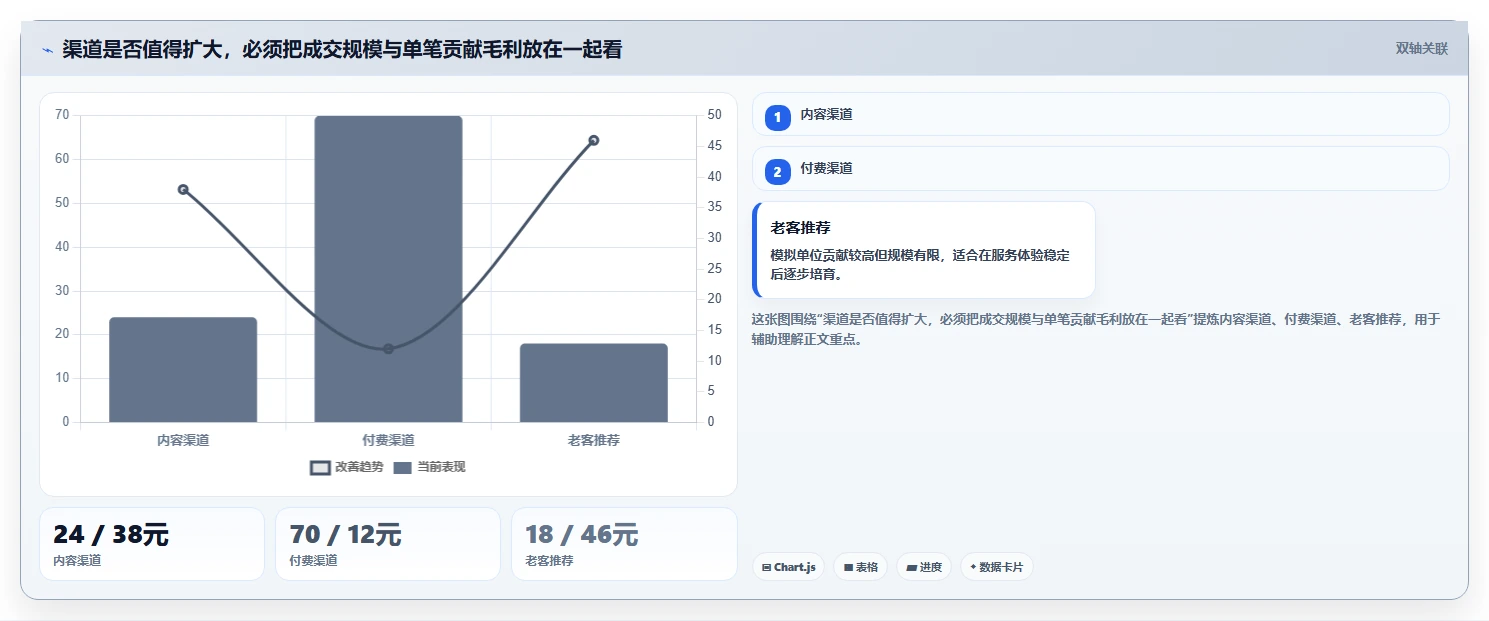Click left axis value 70
Screen dimensions: 1489x621
(62, 115)
